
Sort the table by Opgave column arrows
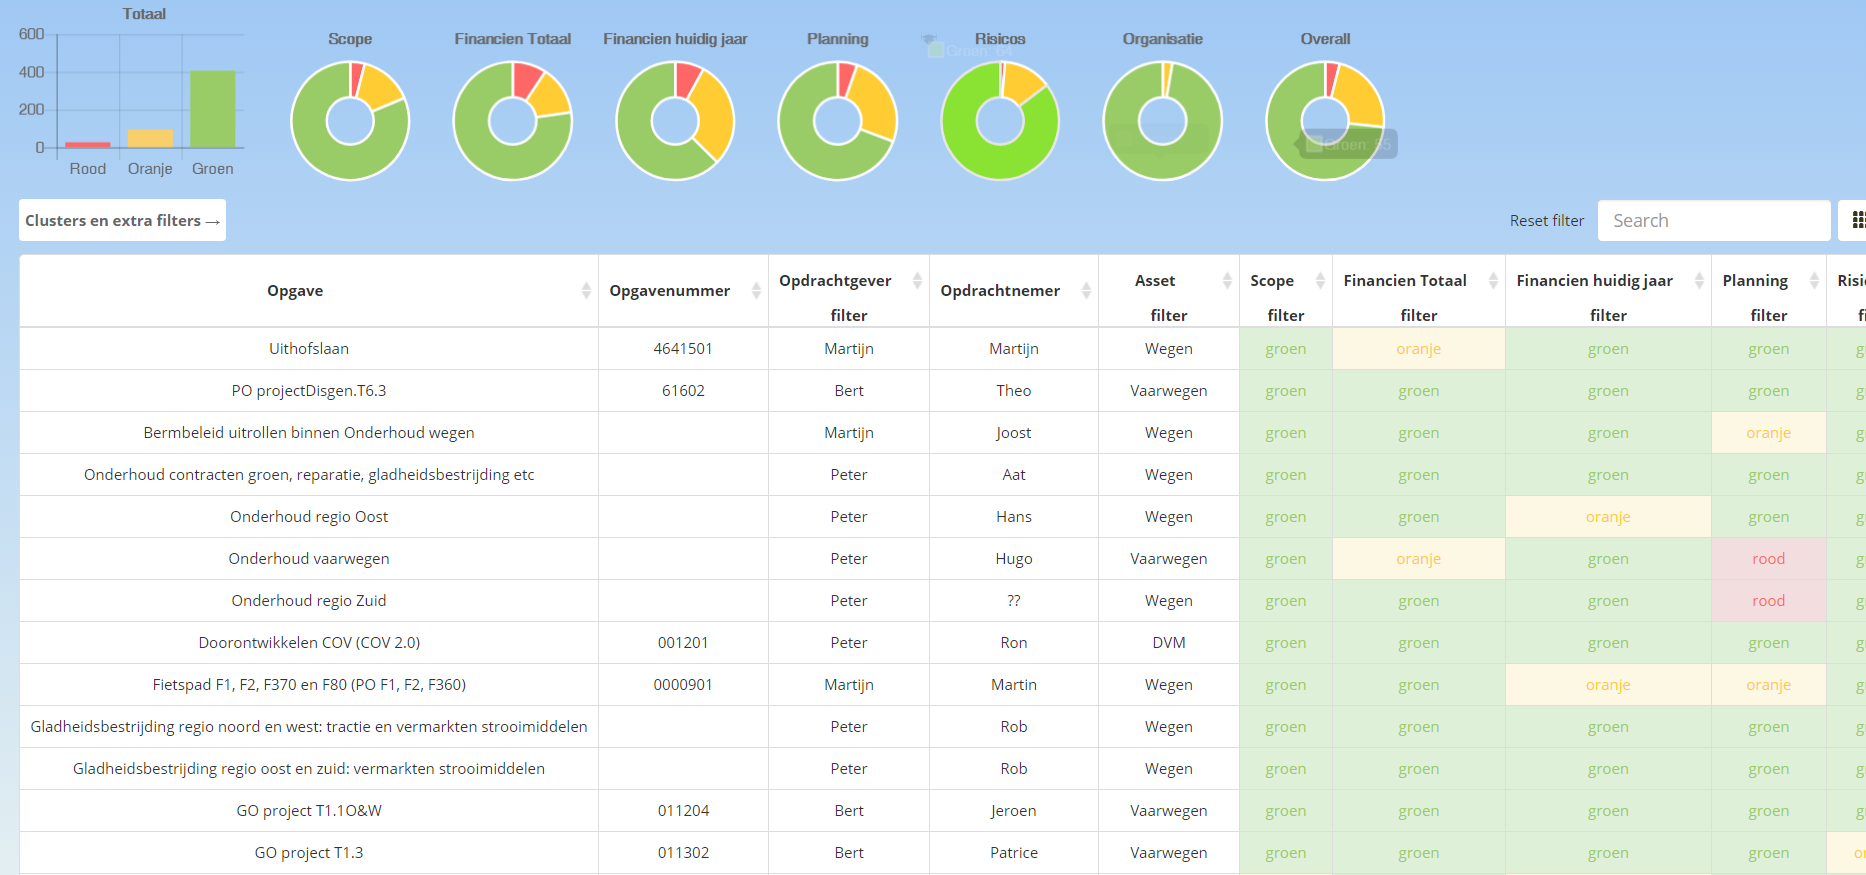(x=586, y=291)
